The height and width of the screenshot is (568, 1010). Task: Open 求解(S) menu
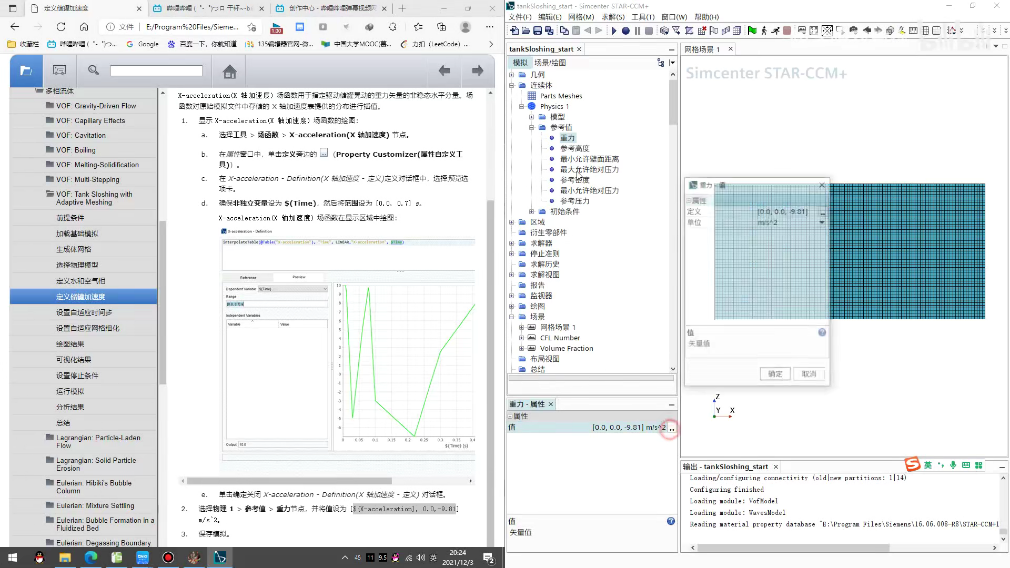click(613, 17)
